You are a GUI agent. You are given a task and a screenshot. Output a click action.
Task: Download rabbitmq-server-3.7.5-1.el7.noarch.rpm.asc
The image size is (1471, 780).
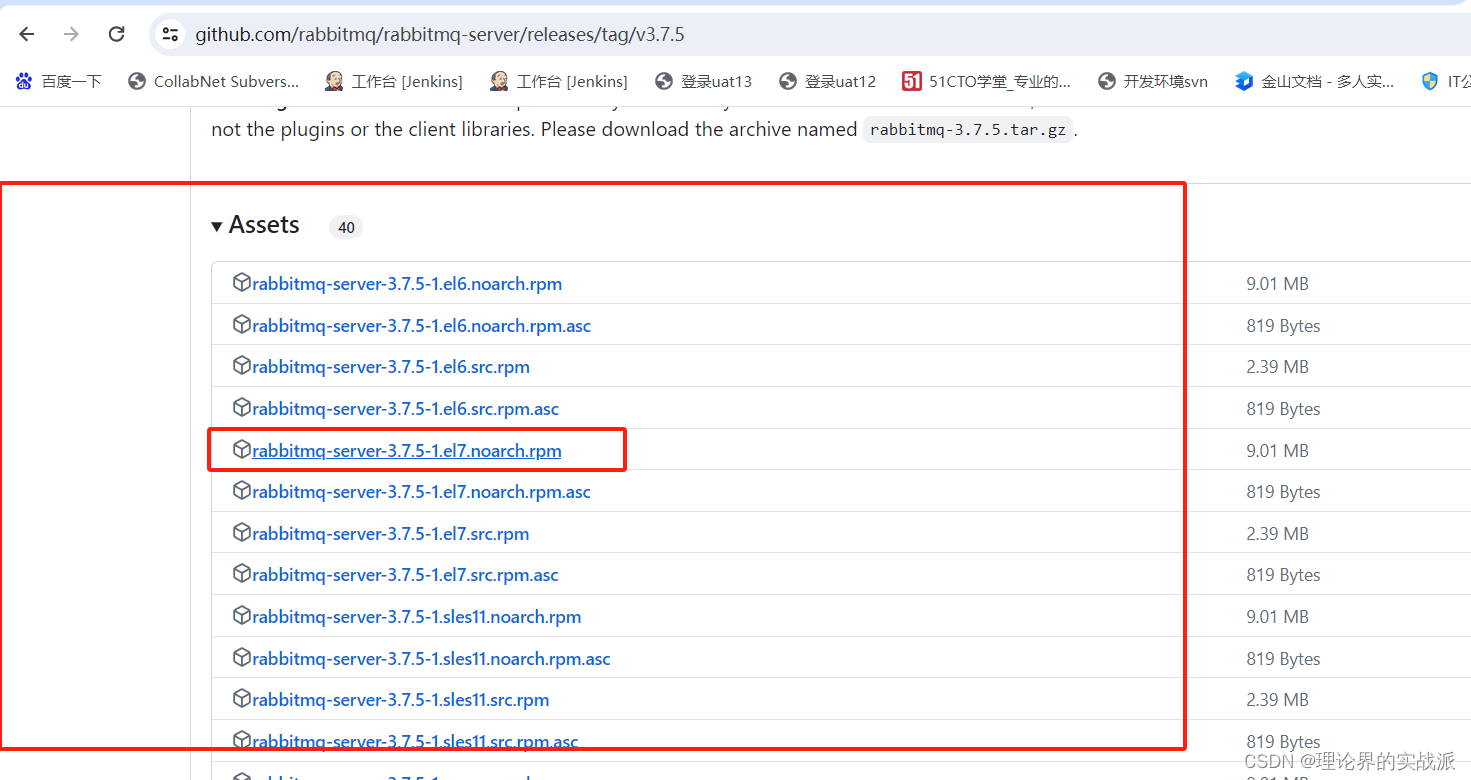421,492
